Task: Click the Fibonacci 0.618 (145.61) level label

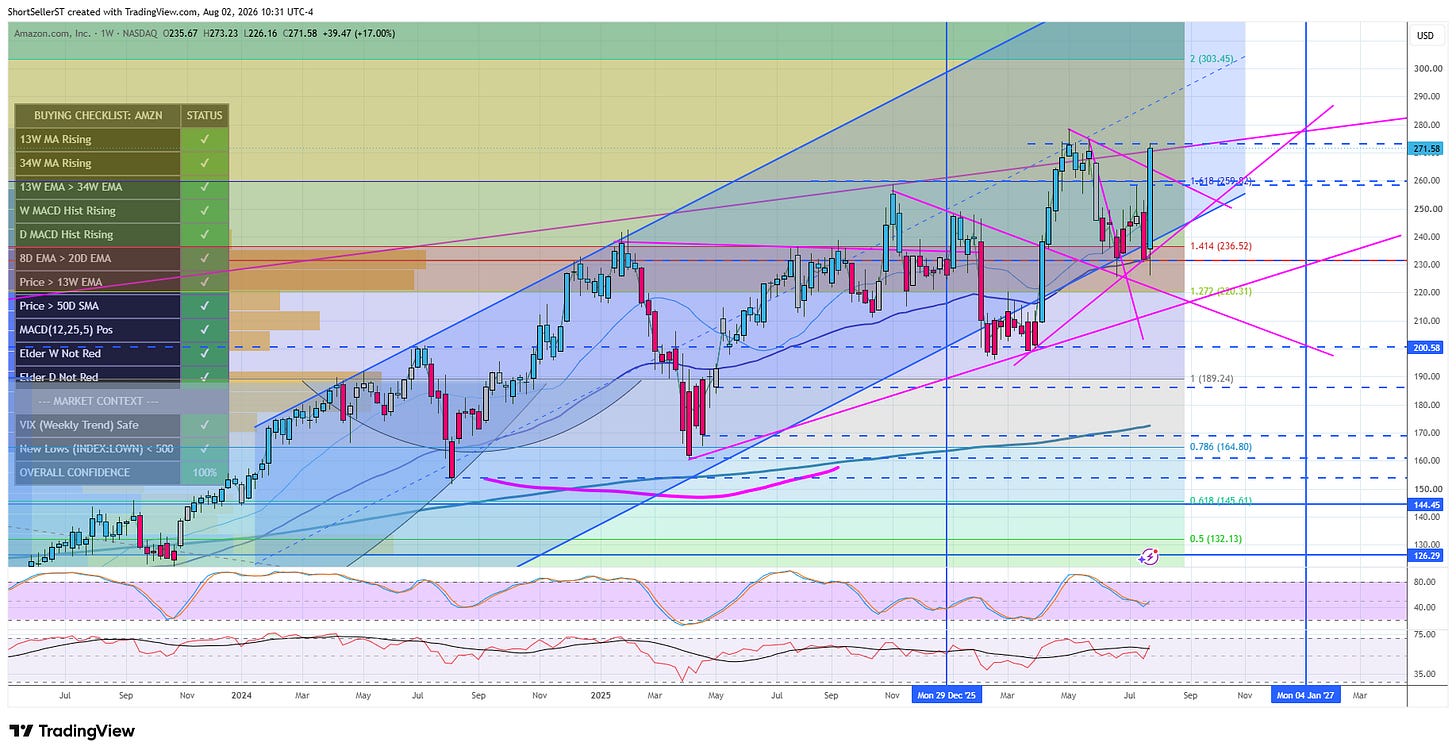Action: [x=1221, y=500]
